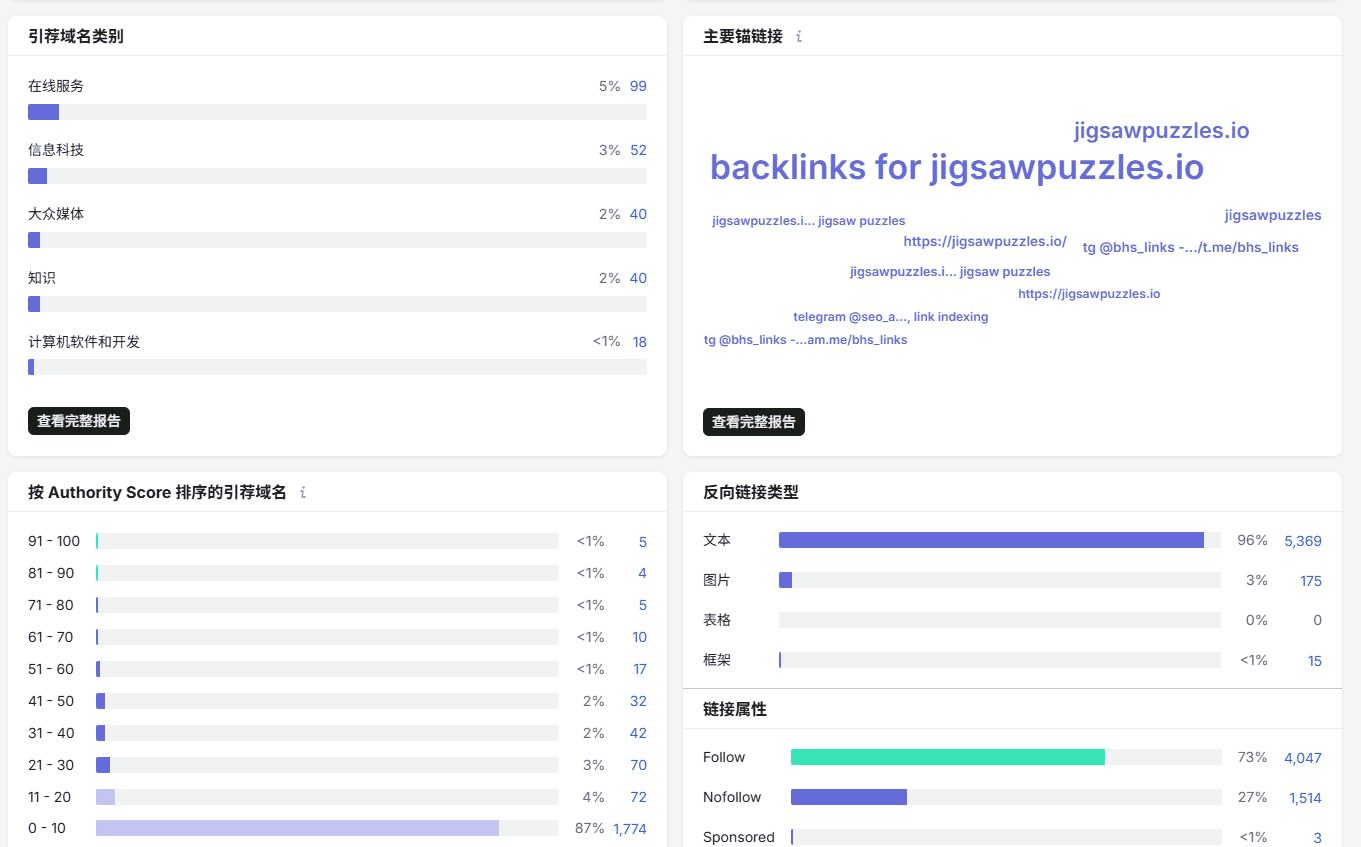
Task: Open the 42 domains count for score 31 - 40
Action: click(x=638, y=734)
